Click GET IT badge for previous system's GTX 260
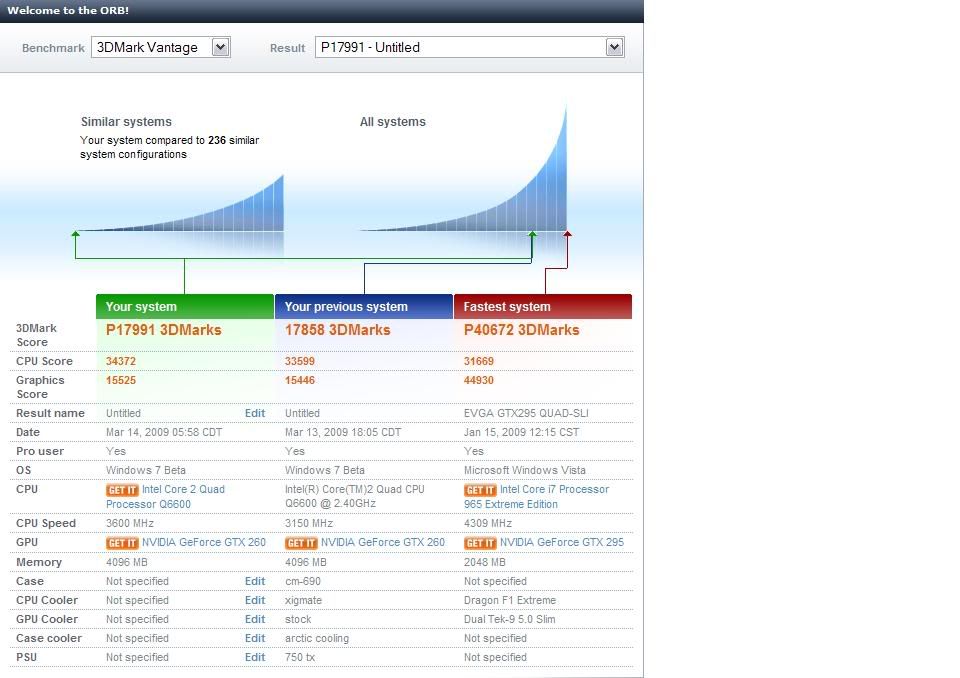Viewport: 960px width, 678px height. click(x=300, y=543)
